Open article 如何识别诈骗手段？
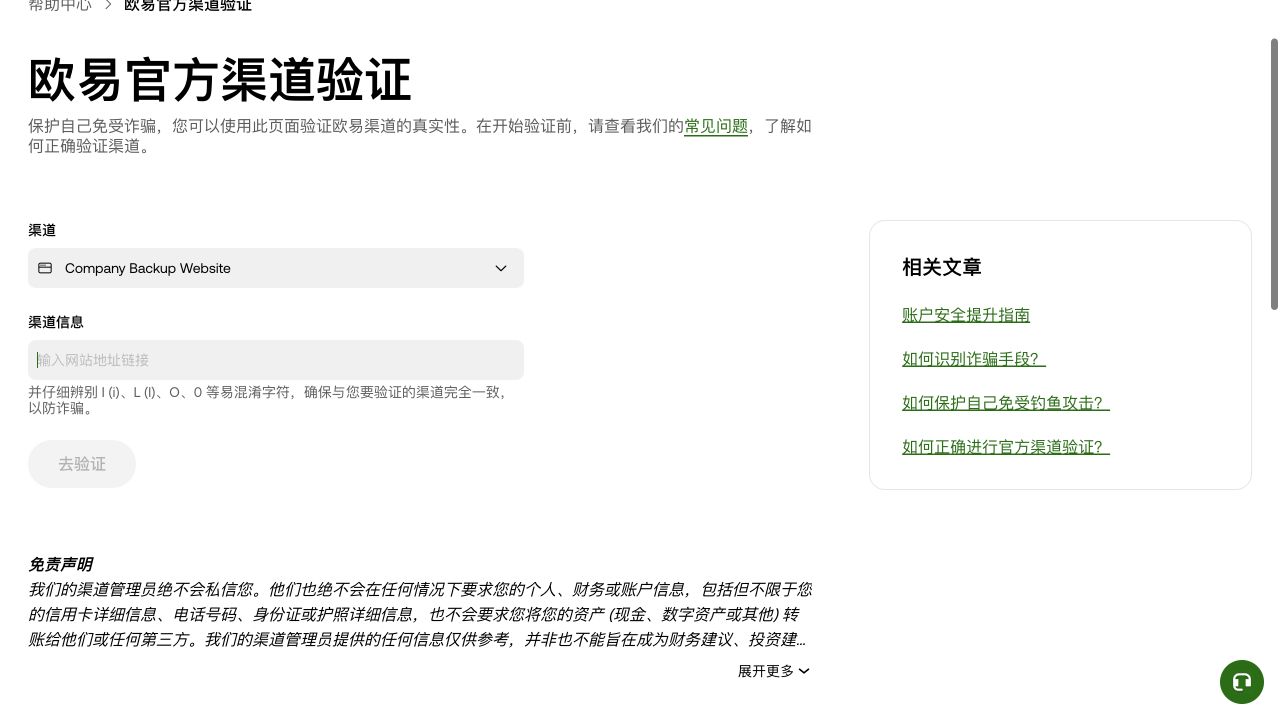The width and height of the screenshot is (1280, 720). 974,359
